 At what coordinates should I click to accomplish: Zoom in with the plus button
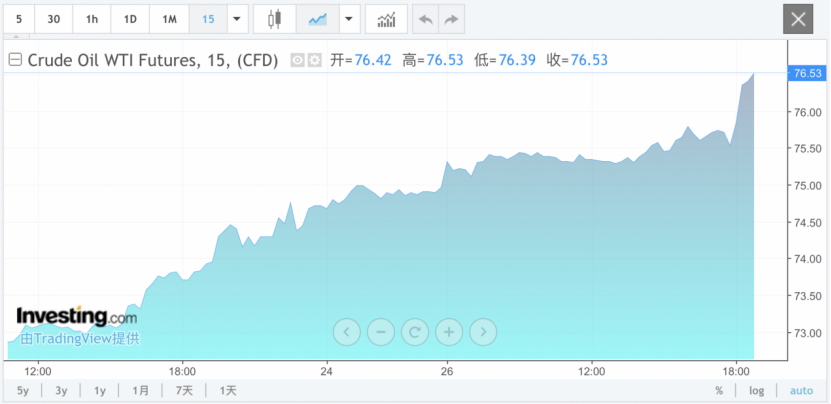(x=449, y=332)
